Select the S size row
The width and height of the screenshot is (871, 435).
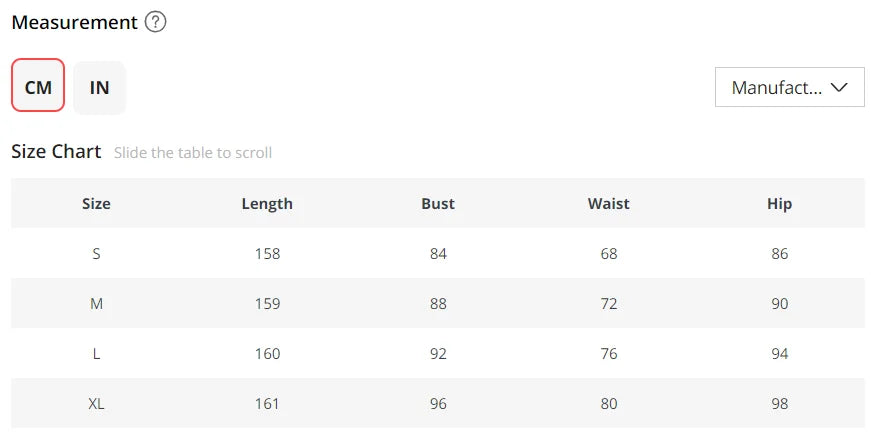click(x=438, y=253)
